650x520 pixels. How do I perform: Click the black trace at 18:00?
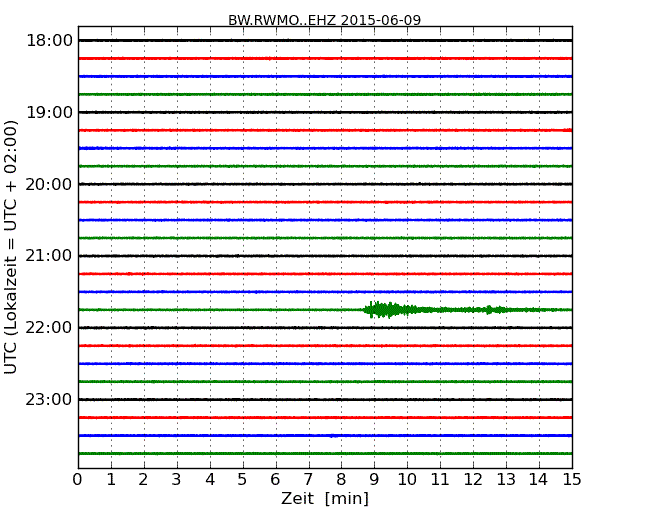pyautogui.click(x=325, y=41)
